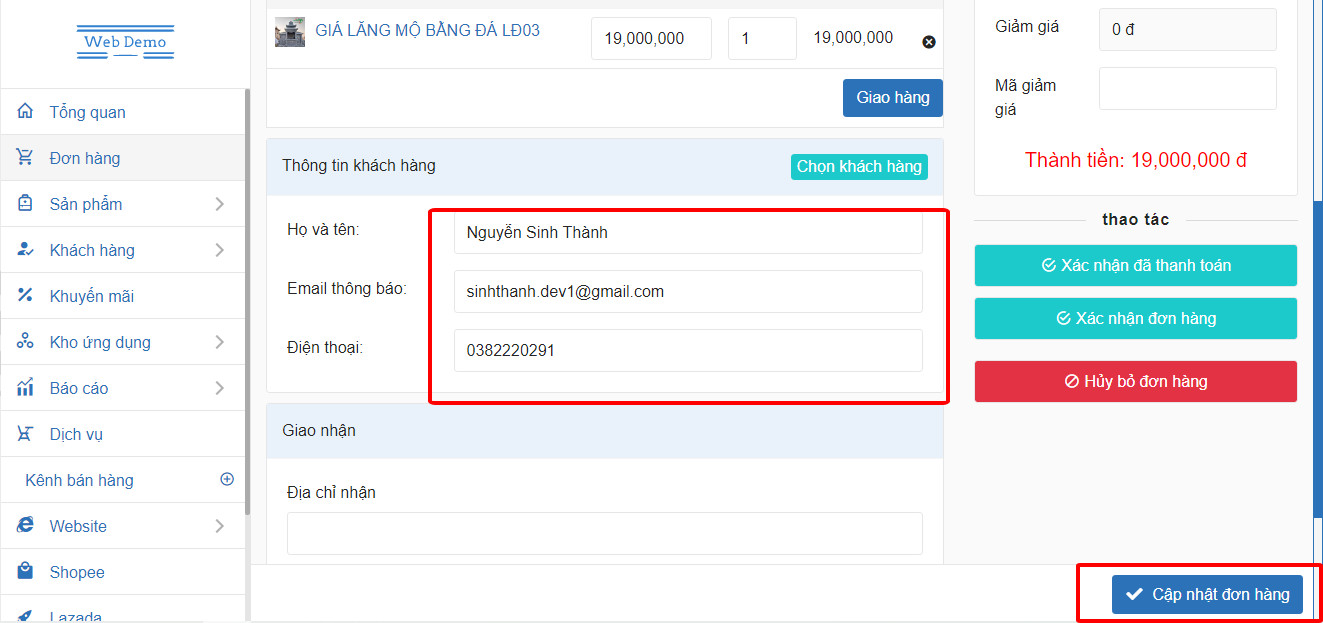
Task: Remove product with the X icon
Action: pos(928,42)
